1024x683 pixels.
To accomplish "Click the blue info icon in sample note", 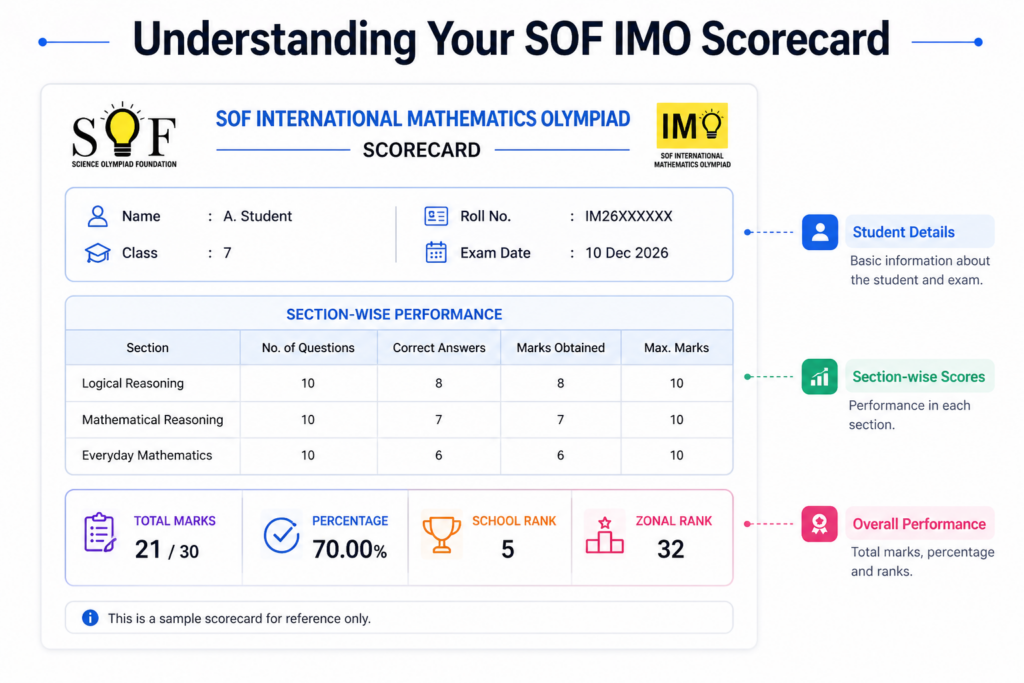I will [90, 618].
